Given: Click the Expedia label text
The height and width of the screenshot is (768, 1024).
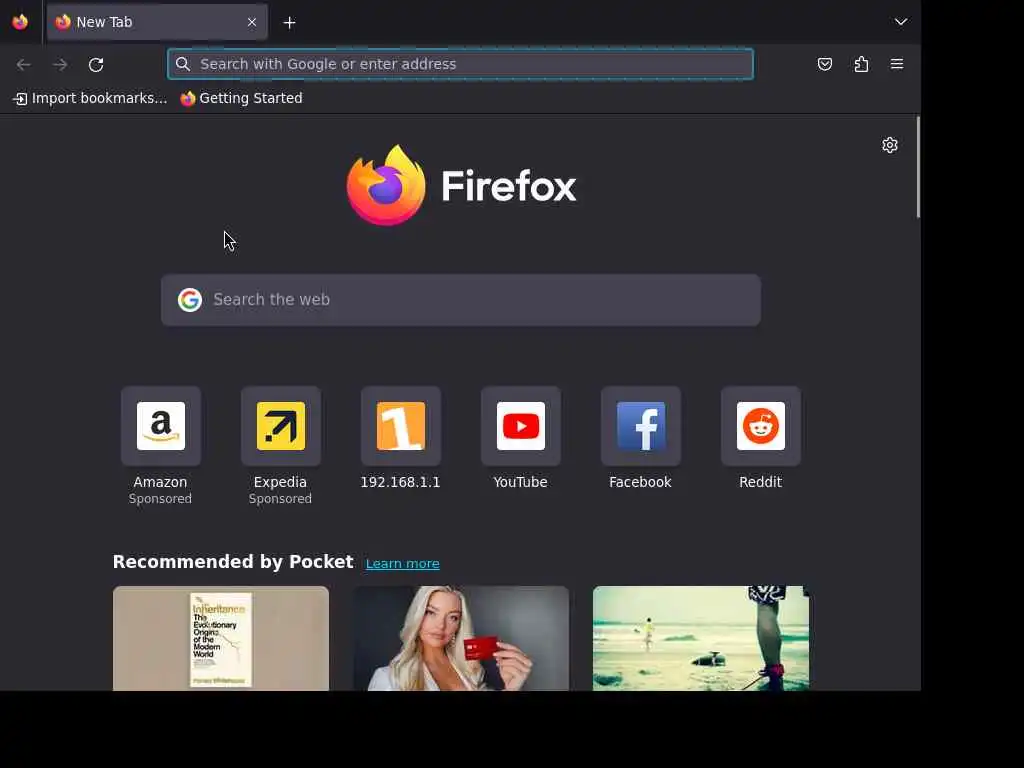Looking at the screenshot, I should tap(280, 483).
